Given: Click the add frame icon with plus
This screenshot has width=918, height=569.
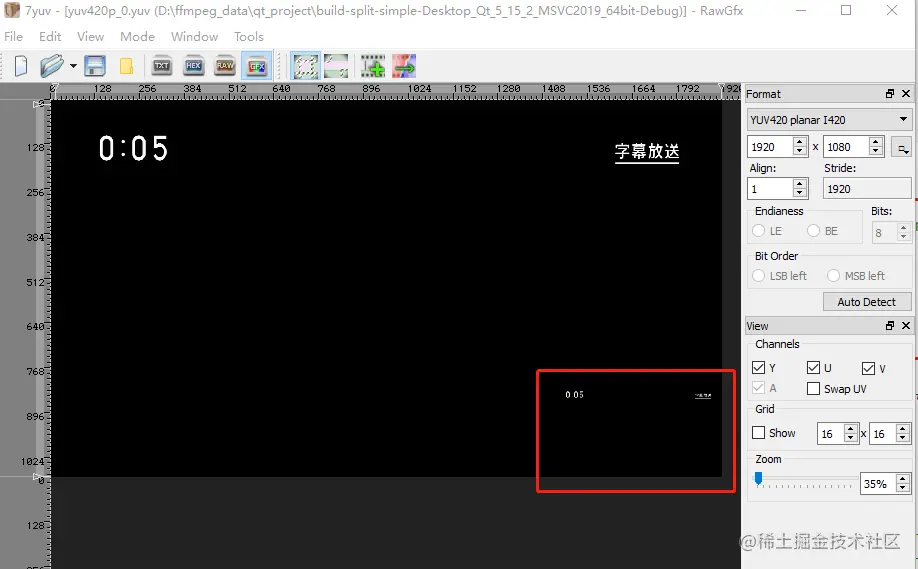Looking at the screenshot, I should (373, 66).
